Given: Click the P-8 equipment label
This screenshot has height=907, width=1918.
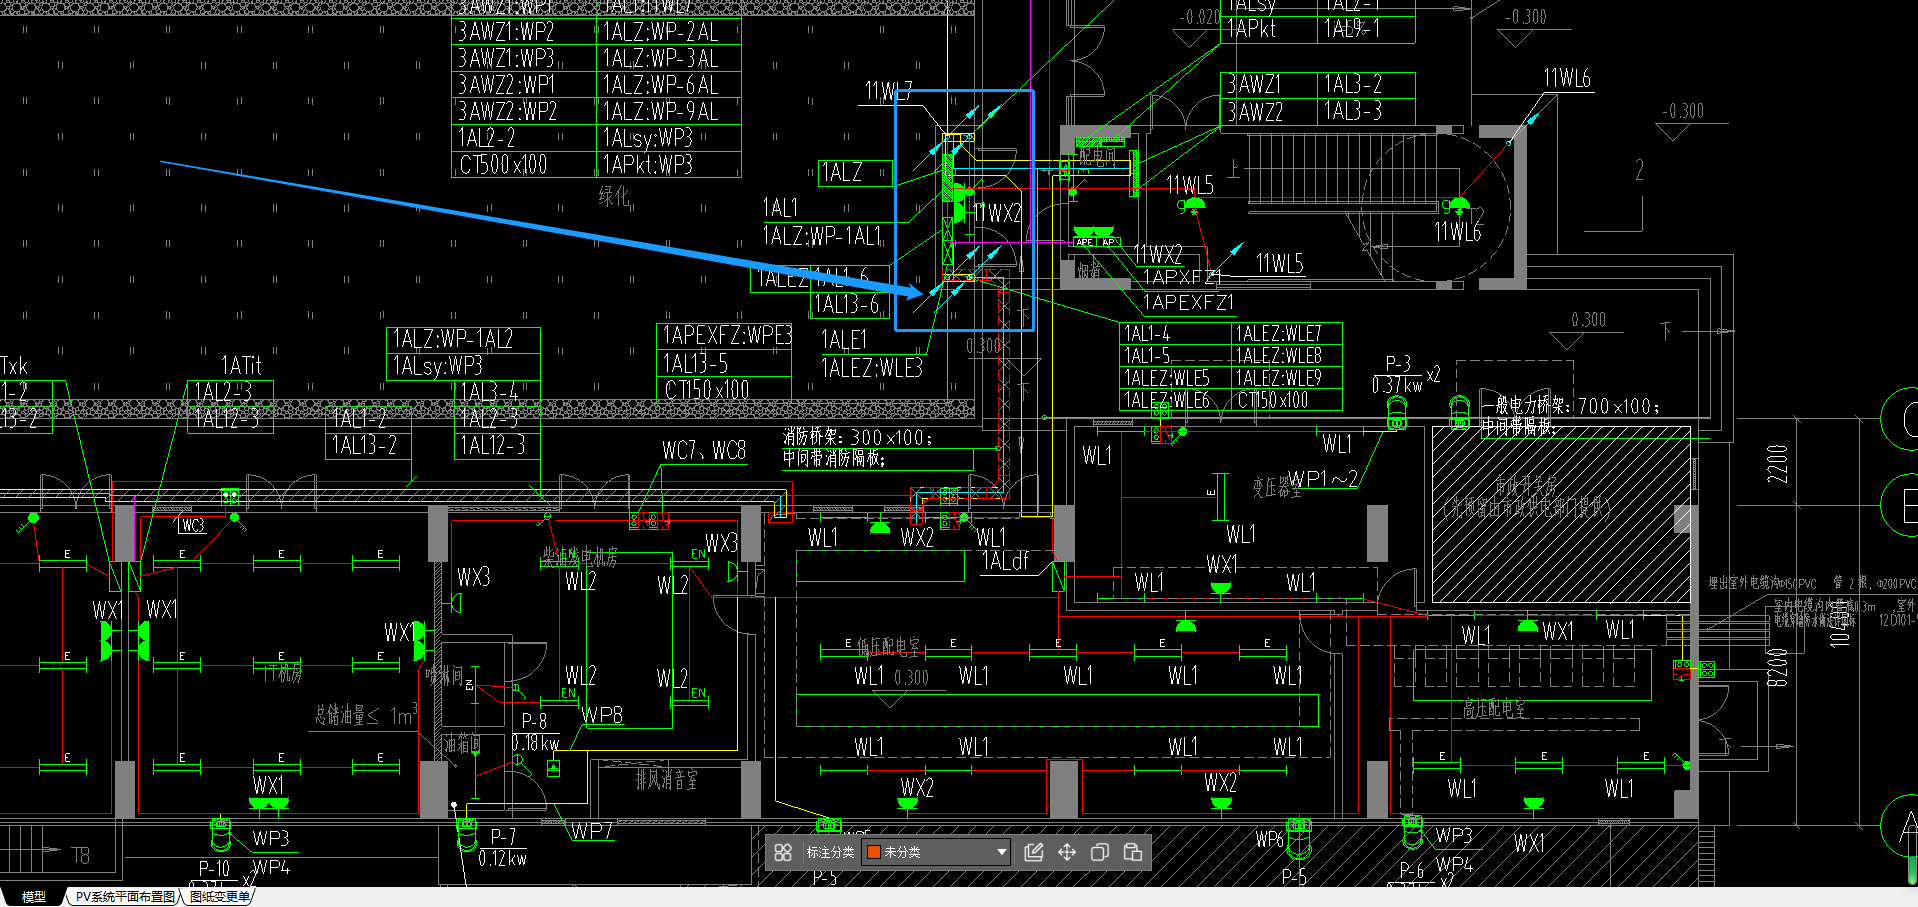Looking at the screenshot, I should [x=534, y=720].
